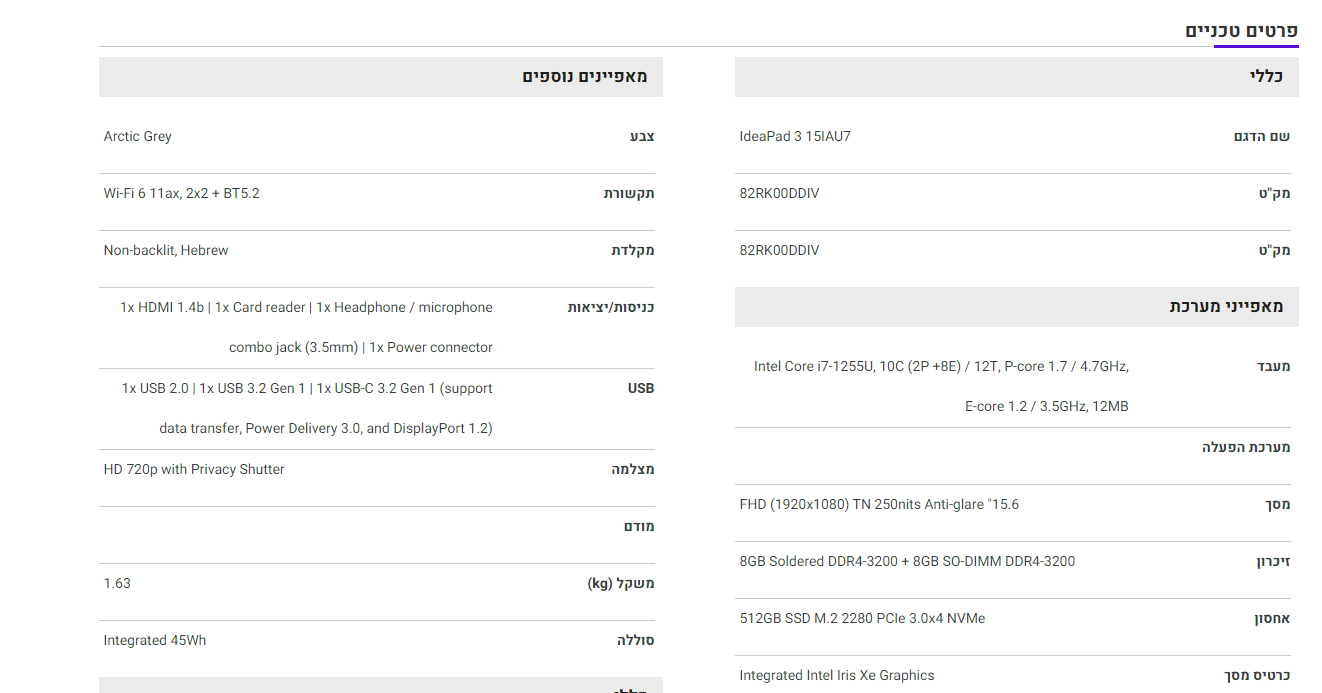Screen dimensions: 1322x693
Task: Select the Wi-Fi 6 11ax connectivity value
Action: tap(182, 193)
